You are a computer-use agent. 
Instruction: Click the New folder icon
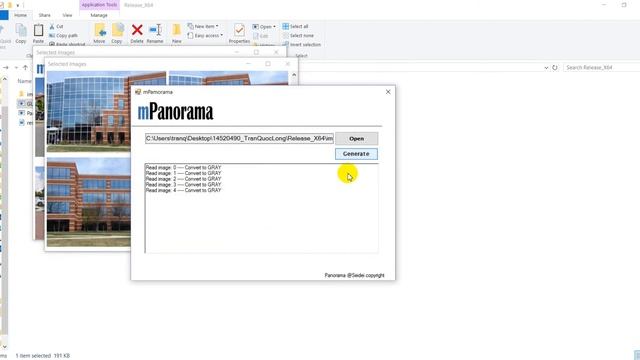tap(176, 33)
